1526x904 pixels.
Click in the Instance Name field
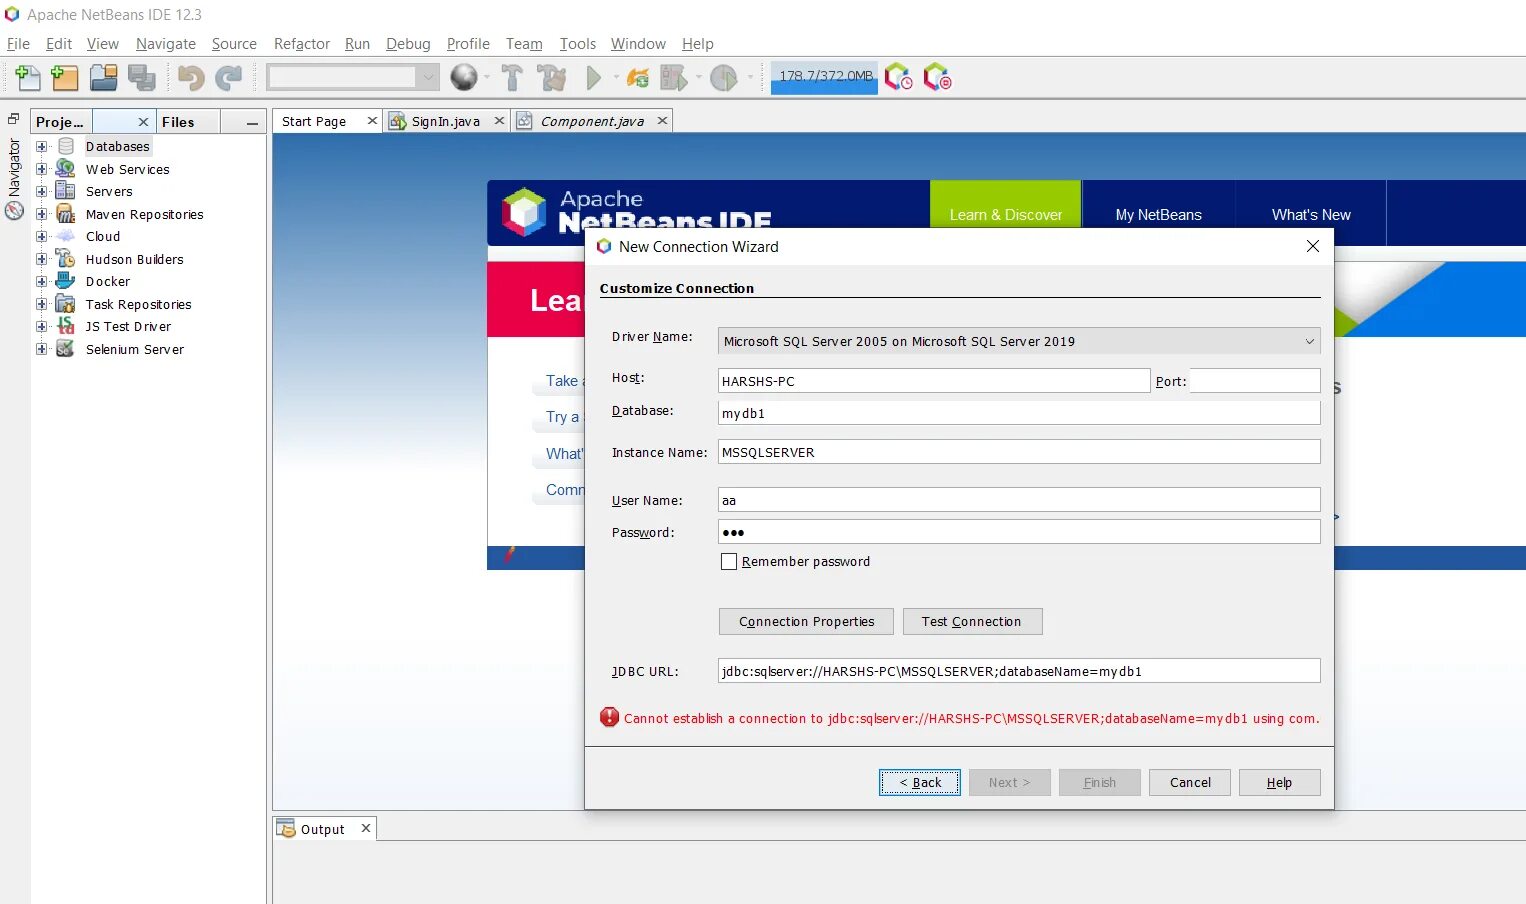point(1019,452)
